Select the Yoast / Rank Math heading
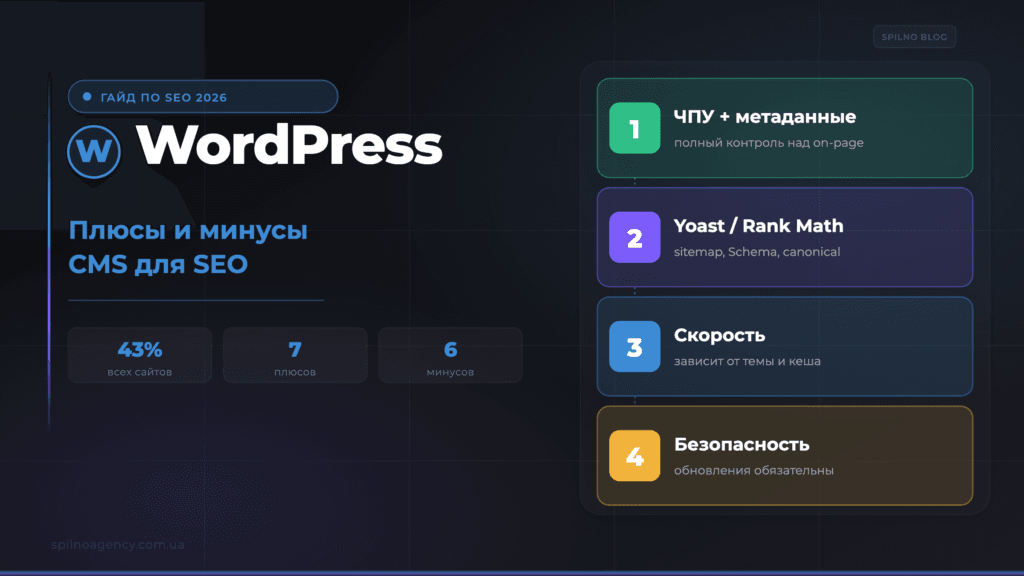The height and width of the screenshot is (576, 1024). point(758,226)
